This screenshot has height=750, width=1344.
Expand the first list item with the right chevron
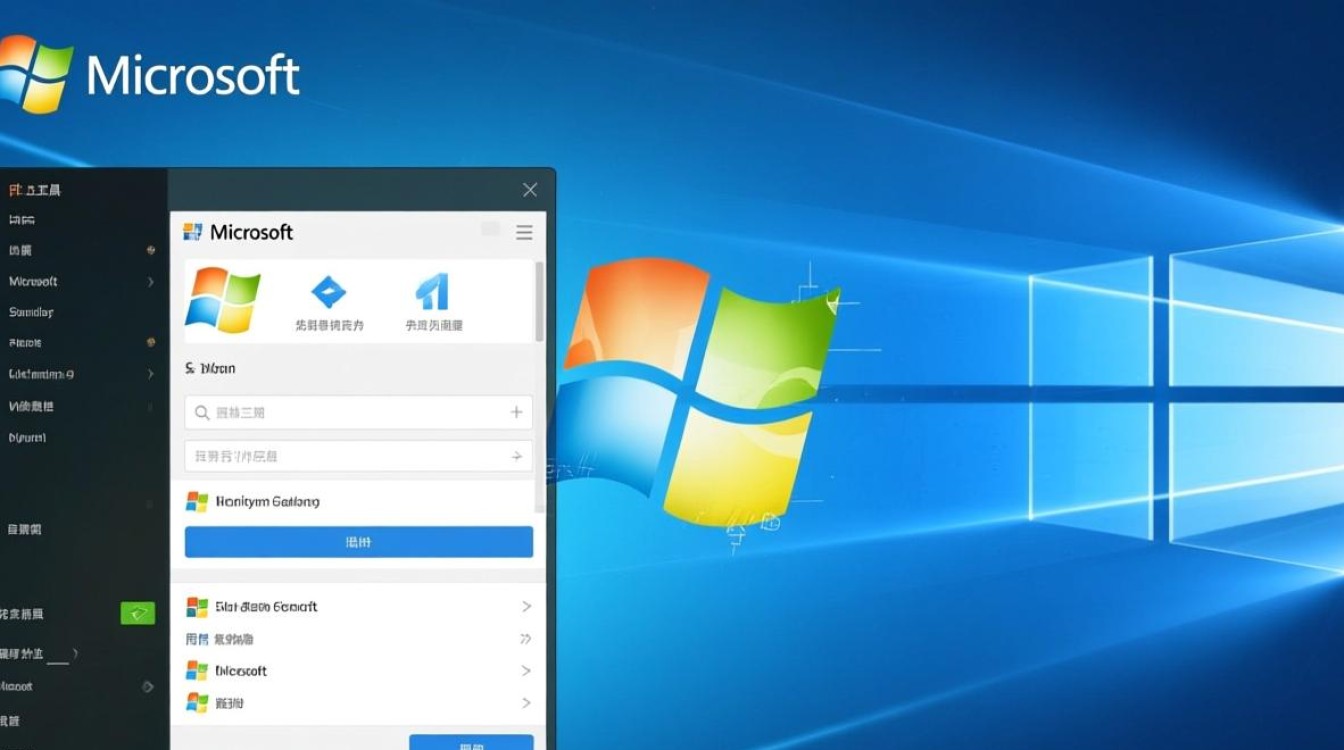click(x=528, y=606)
